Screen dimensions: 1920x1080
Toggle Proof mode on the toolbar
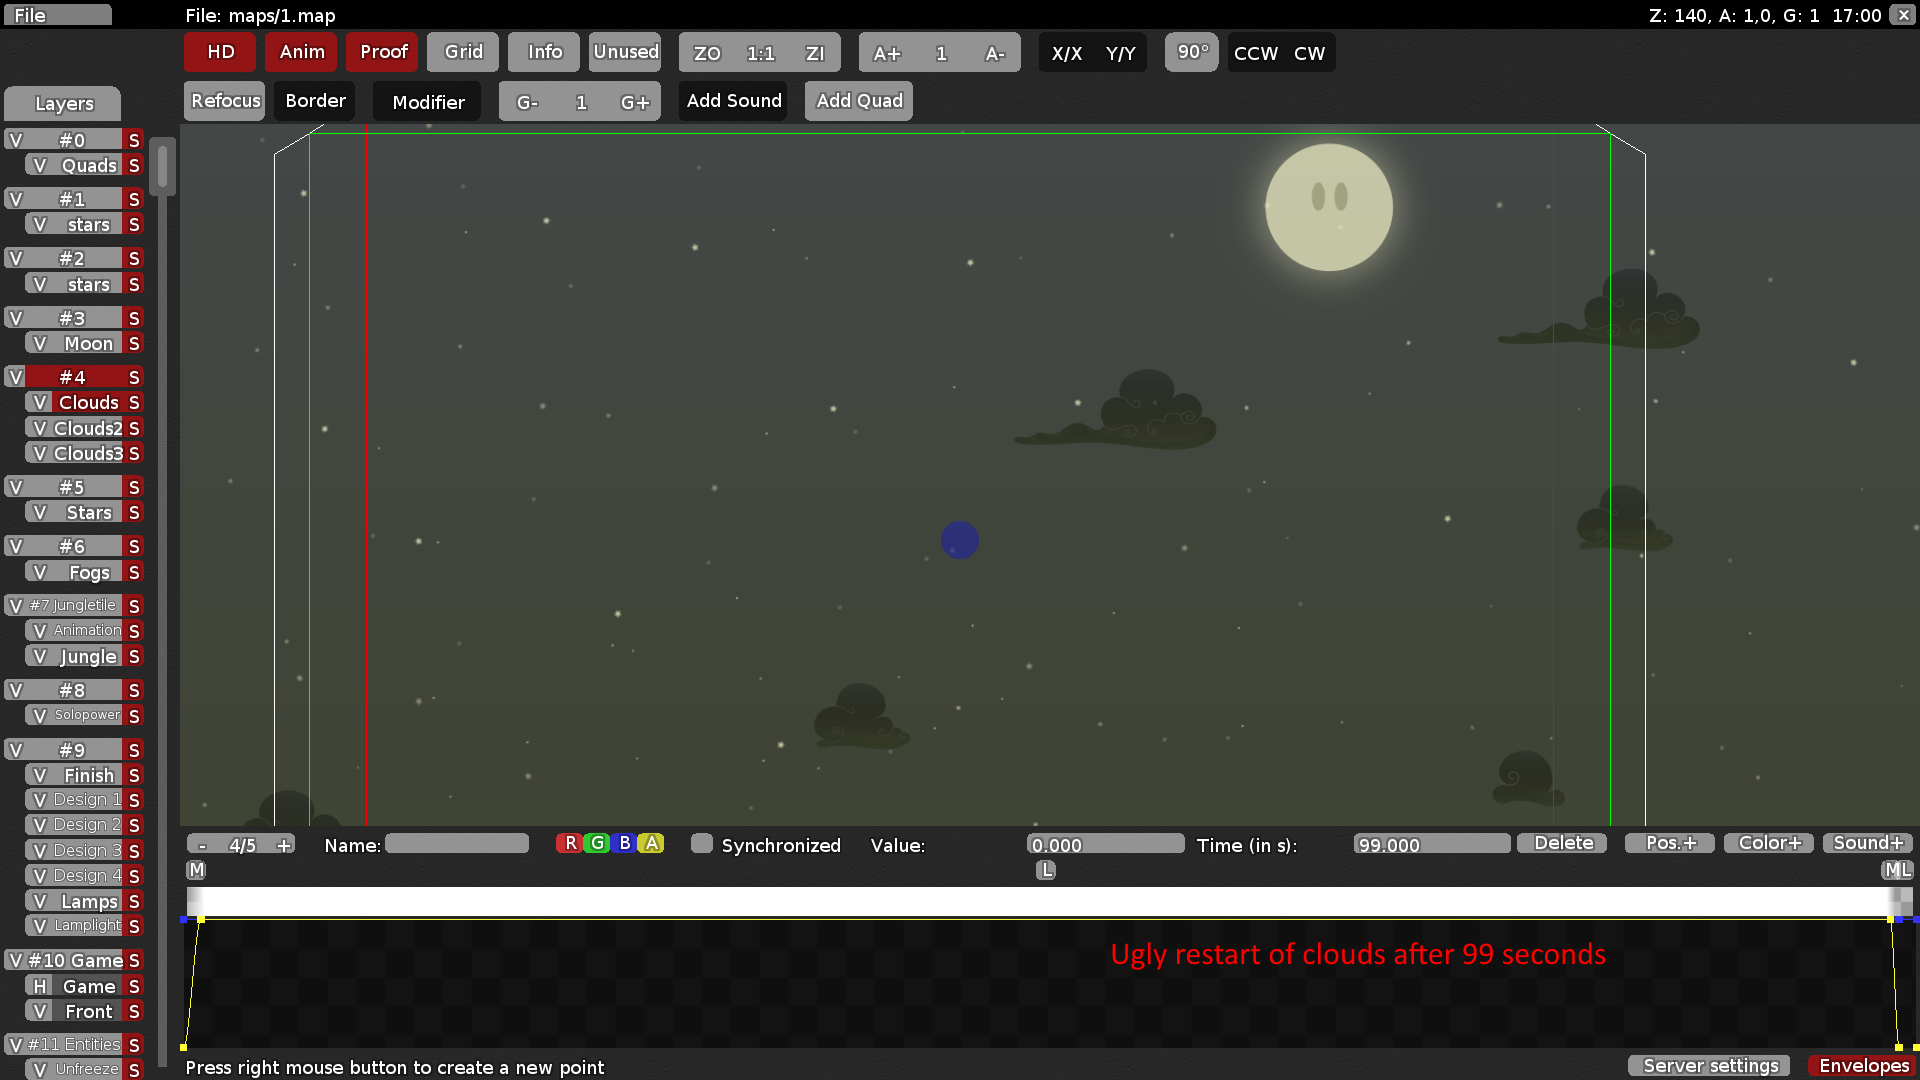(381, 52)
